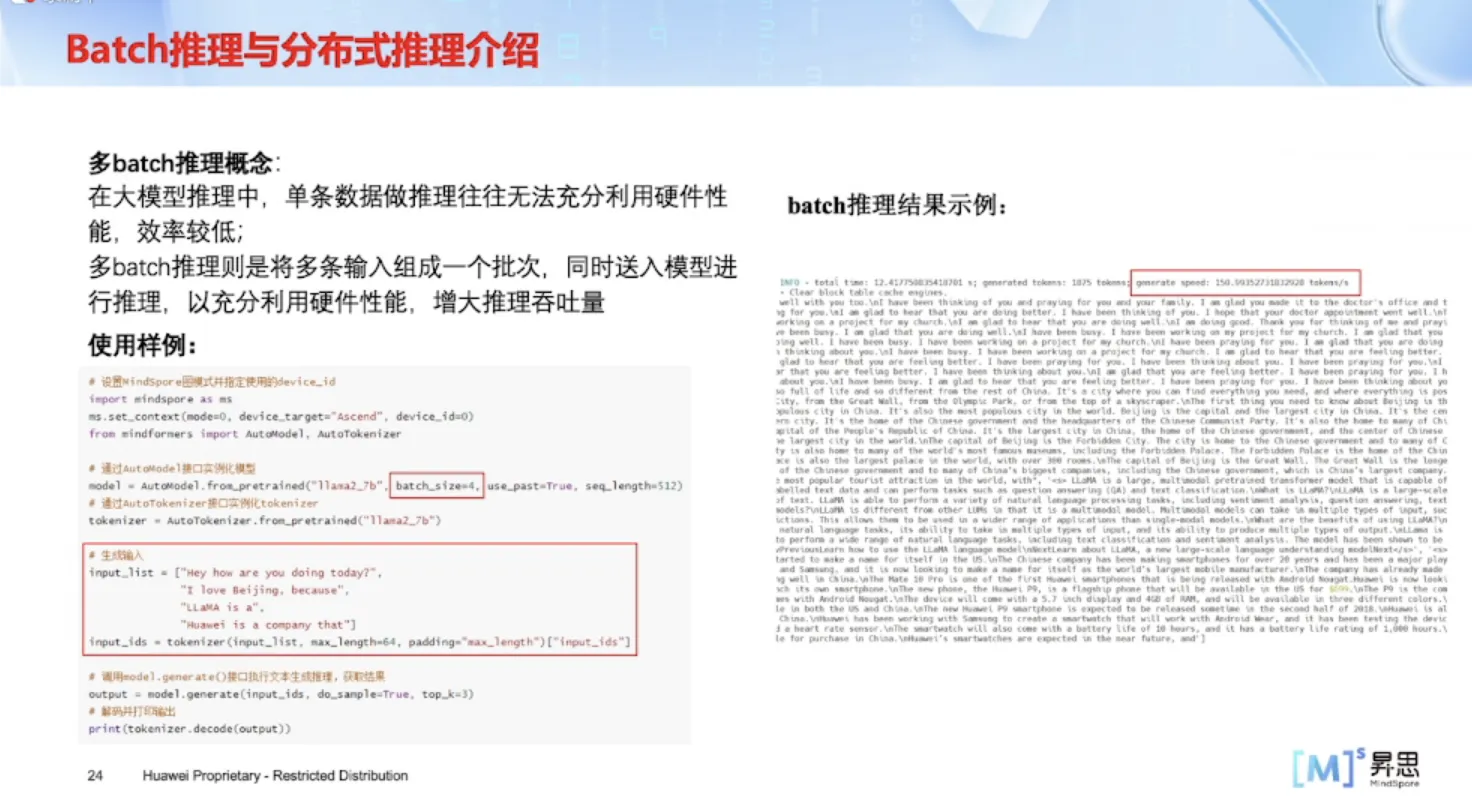Click the 'batch_size=4,' parameter
Screen dimensions: 1472x812
coord(438,486)
